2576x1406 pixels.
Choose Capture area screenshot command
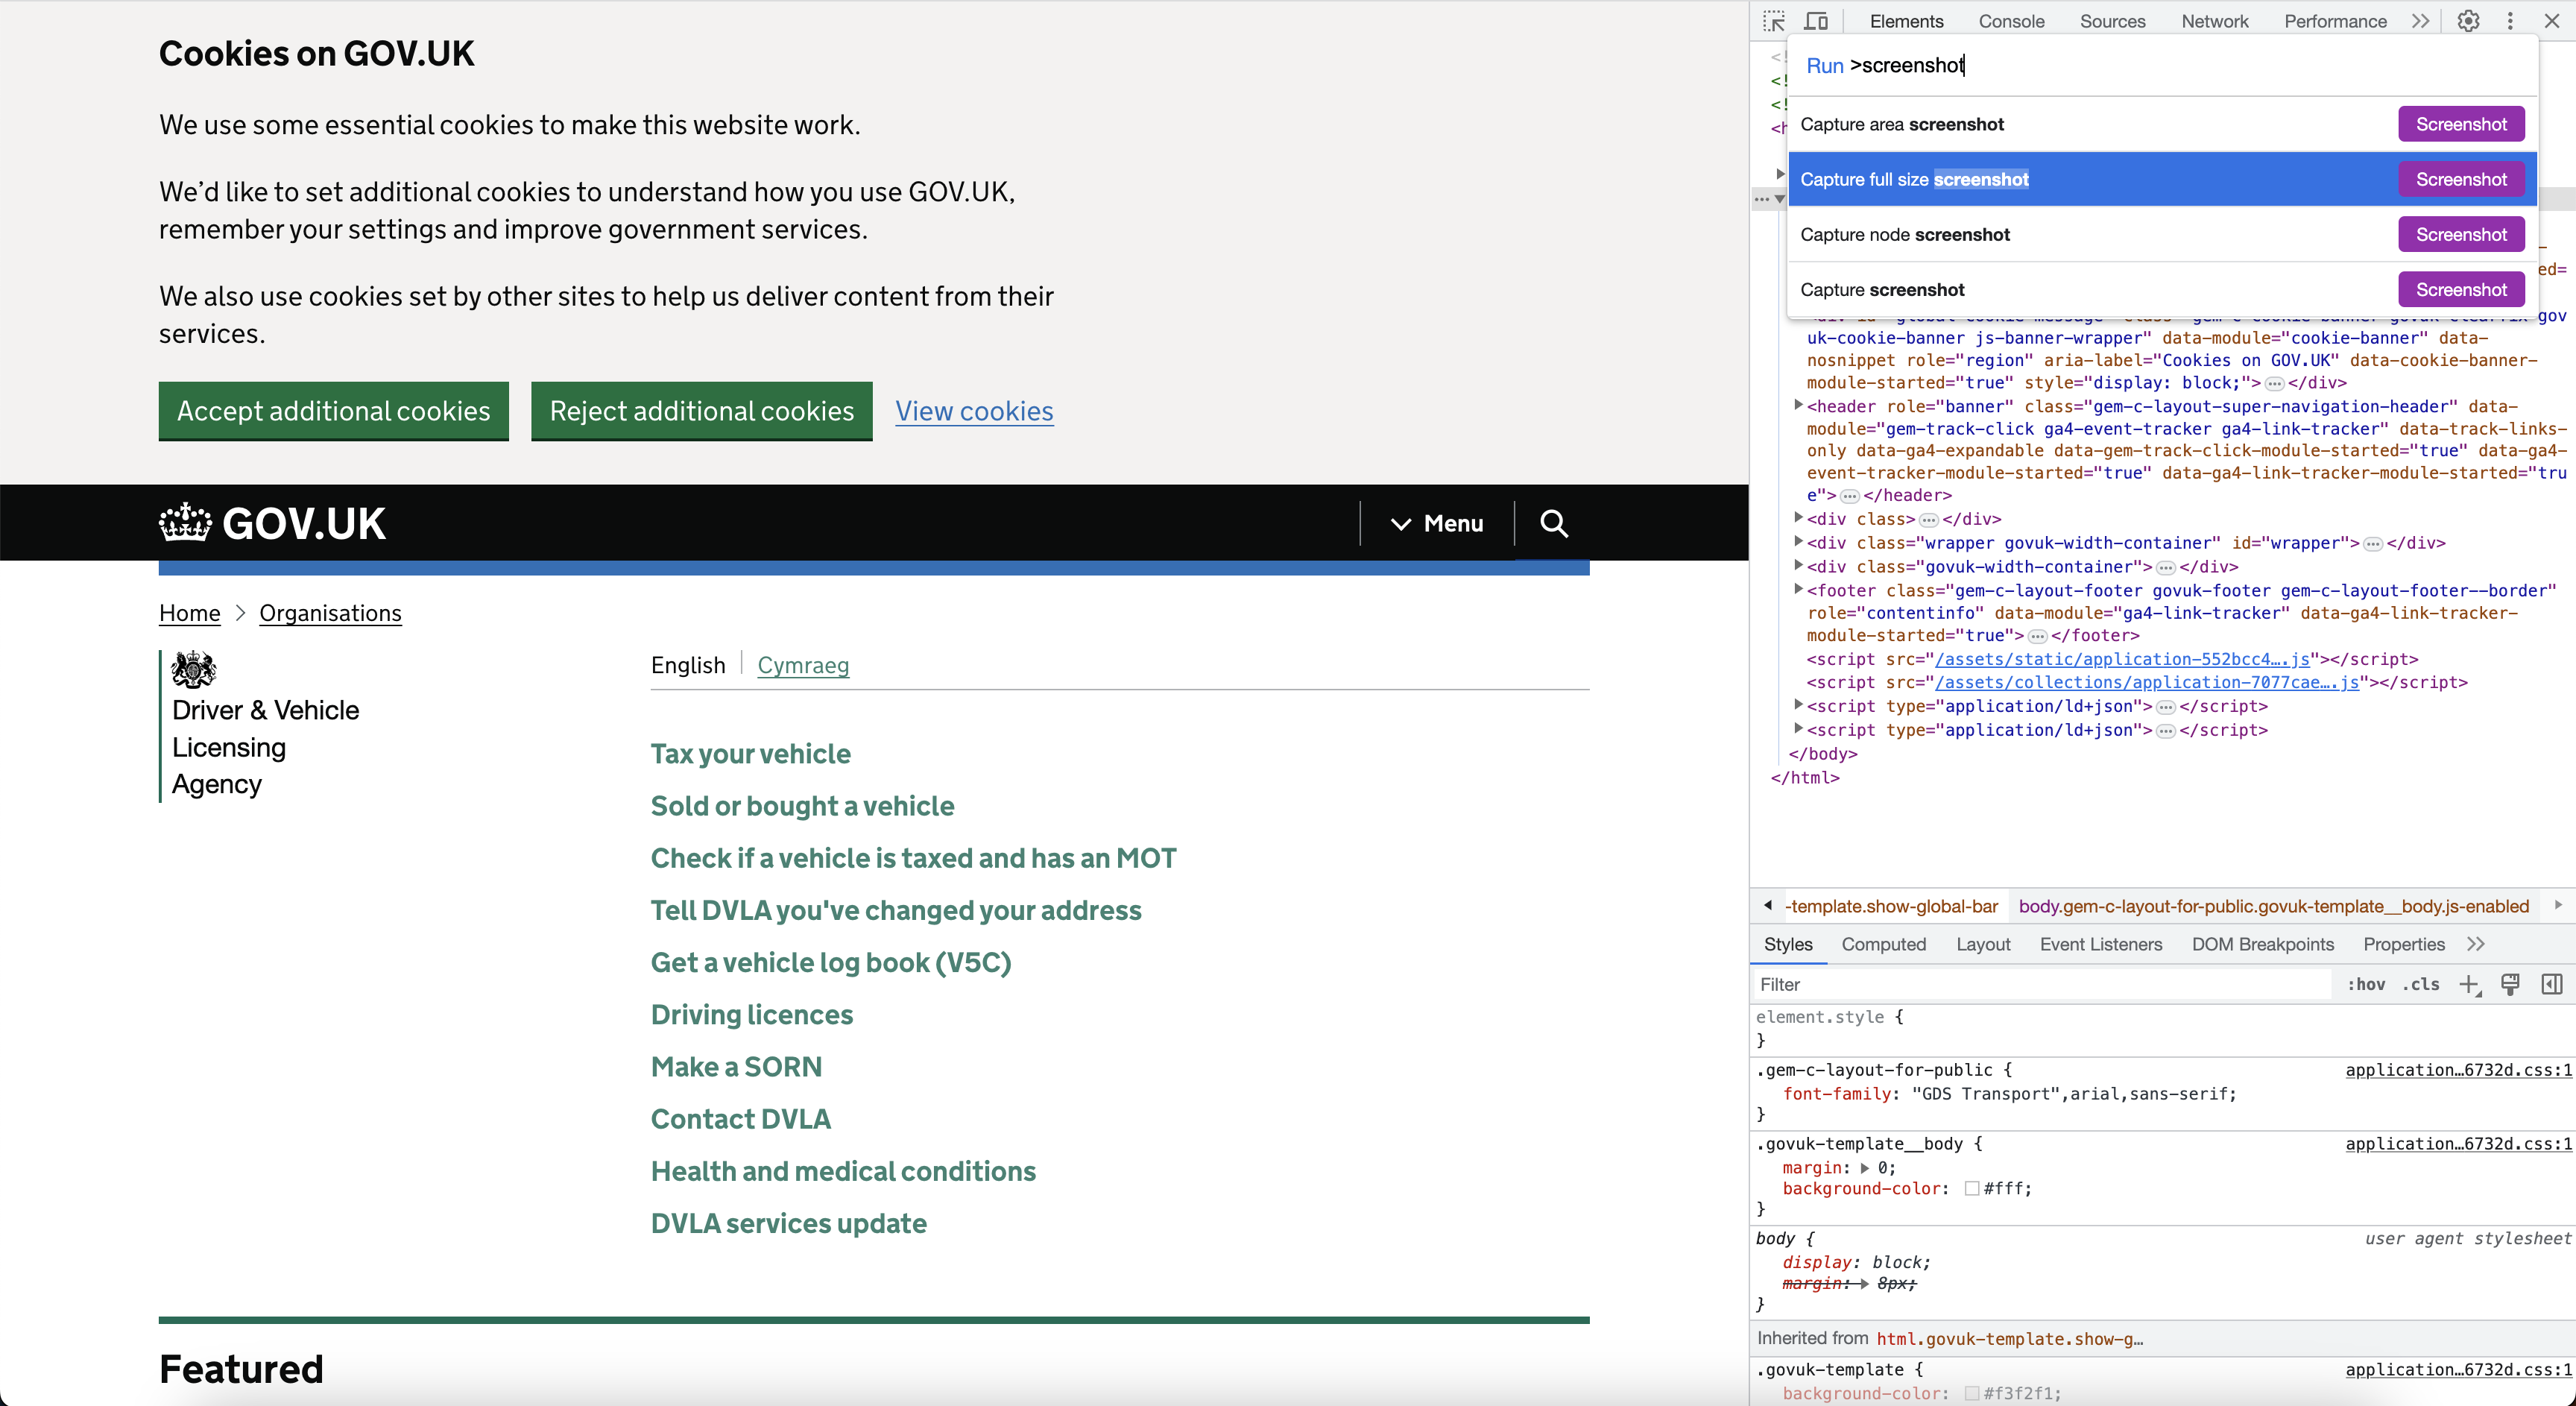[x=2162, y=124]
